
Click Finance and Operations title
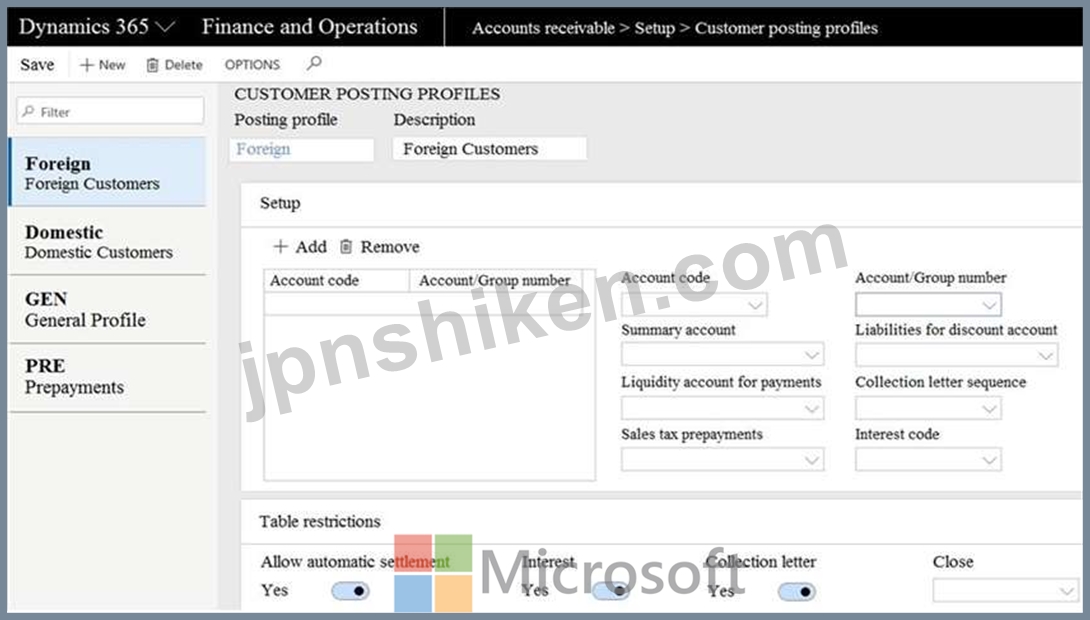pos(309,26)
